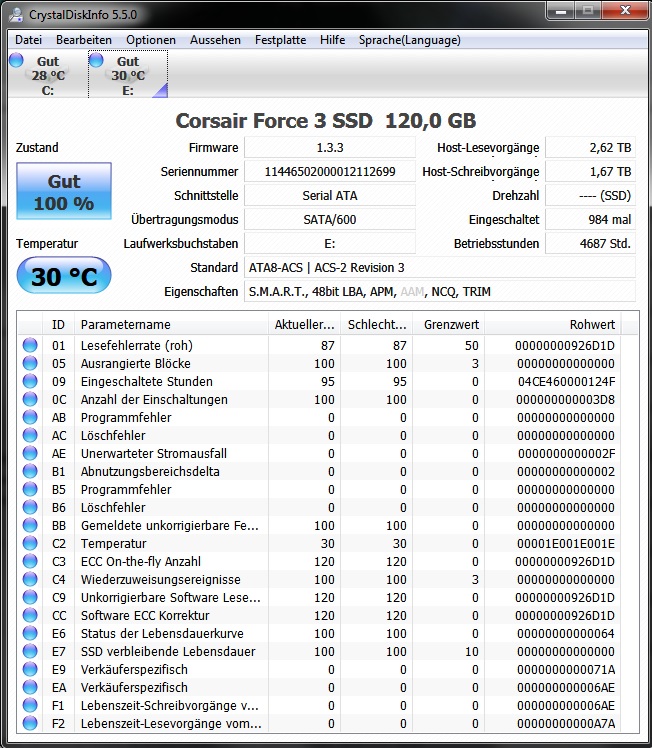This screenshot has width=652, height=748.
Task: Click the status orb in row C9
Action: pos(30,597)
